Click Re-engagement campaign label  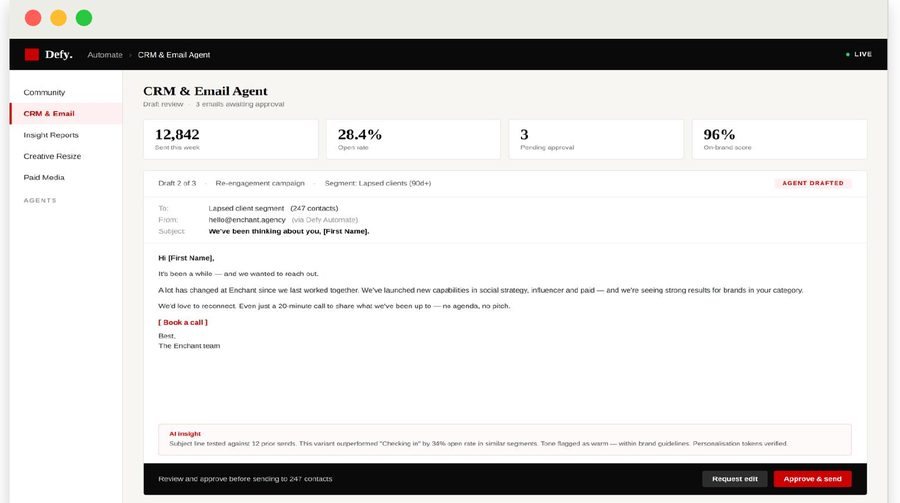[x=260, y=183]
